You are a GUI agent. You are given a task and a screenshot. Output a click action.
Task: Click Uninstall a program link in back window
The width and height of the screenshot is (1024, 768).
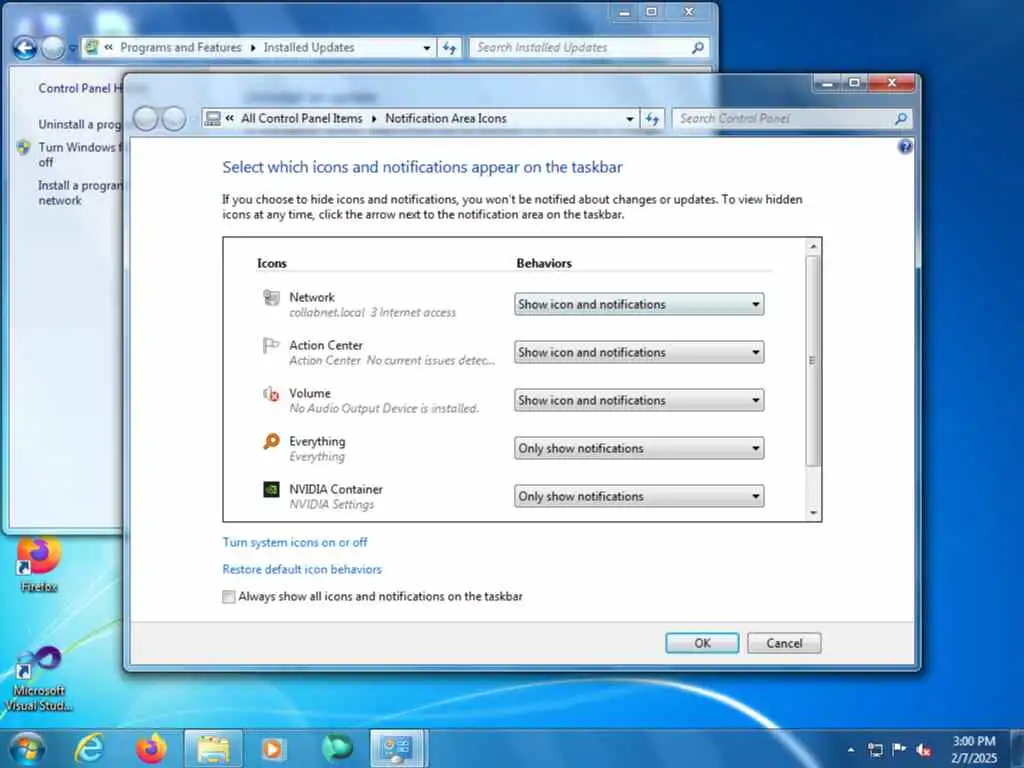pyautogui.click(x=80, y=124)
